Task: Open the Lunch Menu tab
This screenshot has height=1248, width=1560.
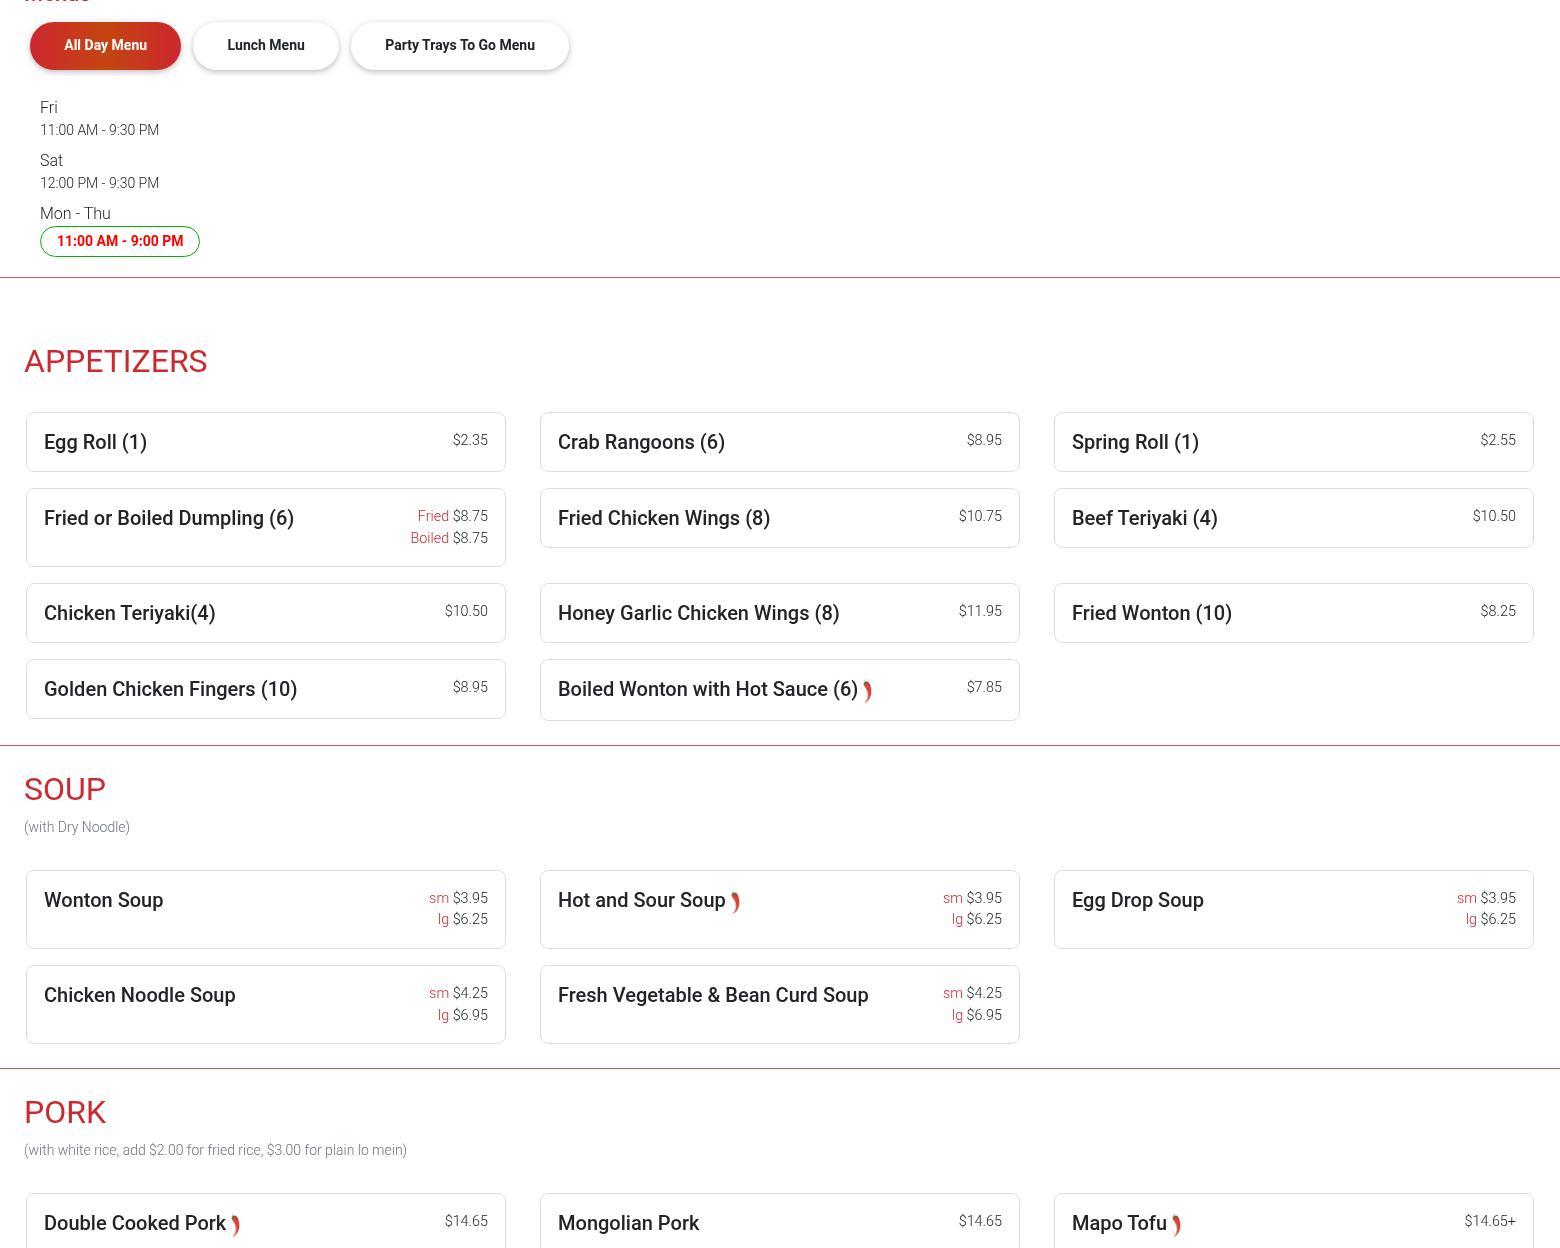Action: [x=266, y=46]
